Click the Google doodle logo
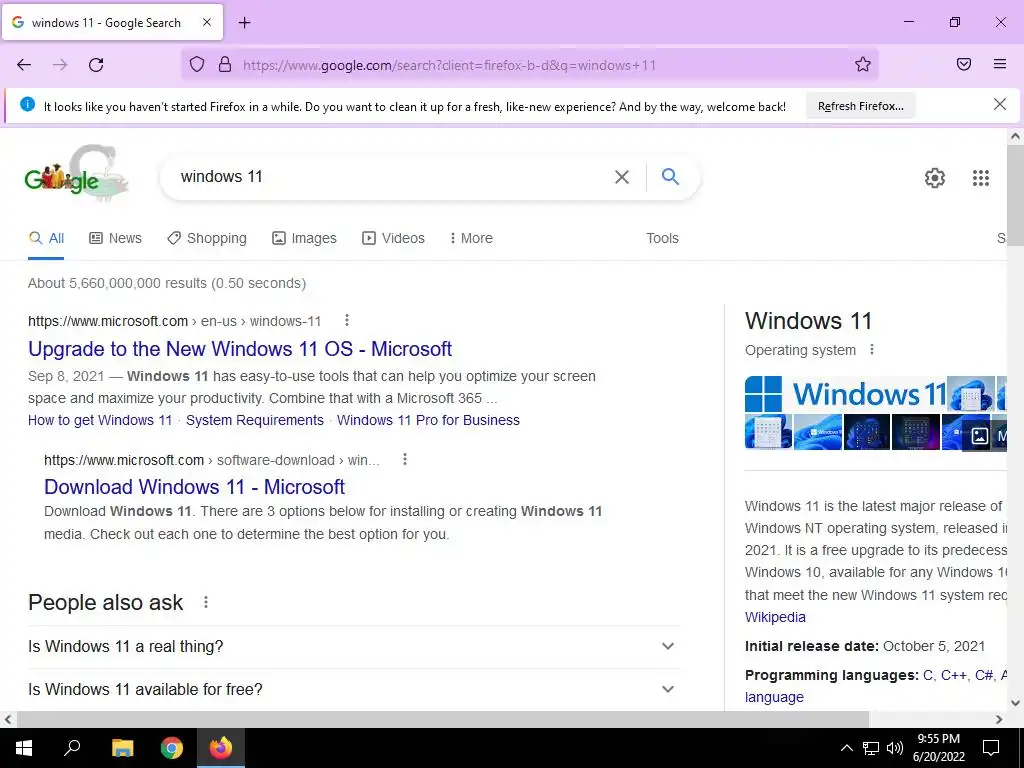Viewport: 1024px width, 768px height. 75,174
